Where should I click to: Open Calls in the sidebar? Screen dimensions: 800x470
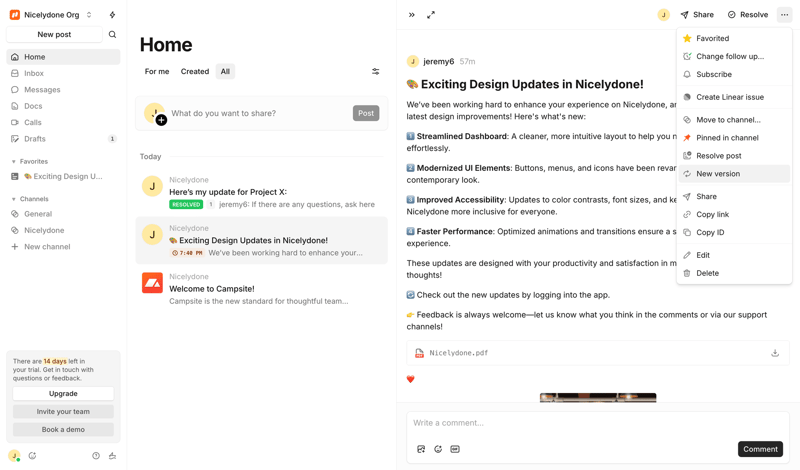63,122
